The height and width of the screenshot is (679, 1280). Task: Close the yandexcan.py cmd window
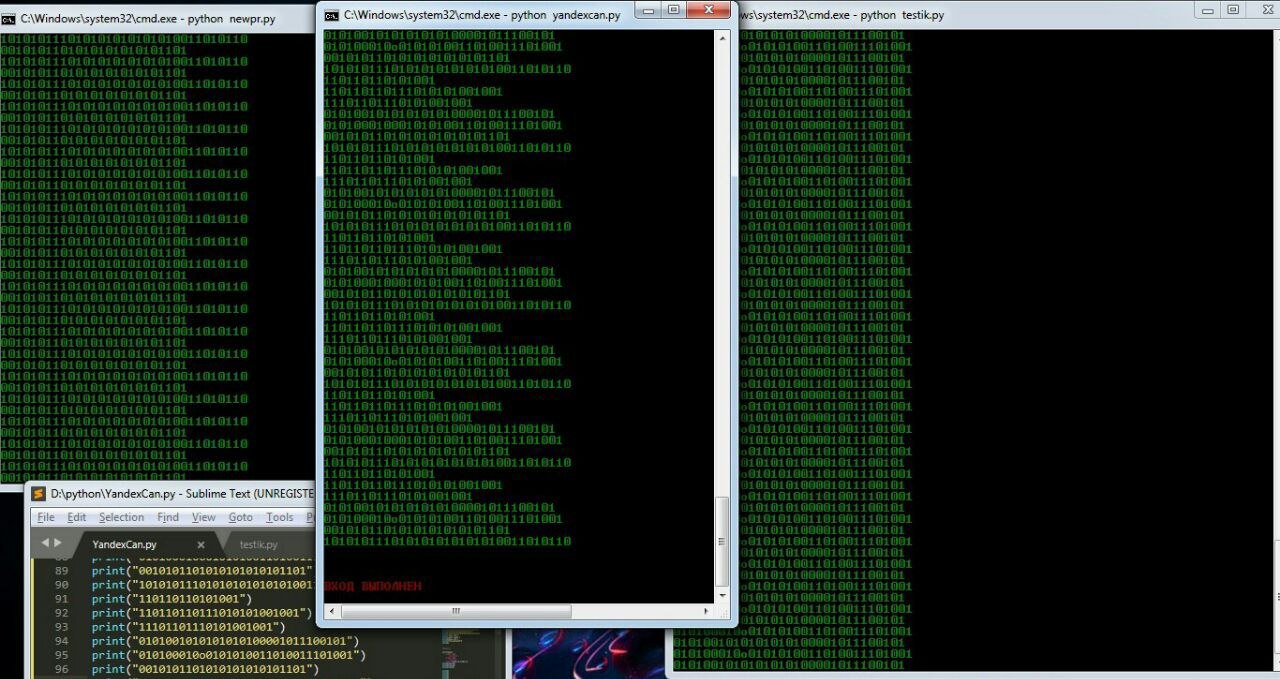pyautogui.click(x=708, y=10)
